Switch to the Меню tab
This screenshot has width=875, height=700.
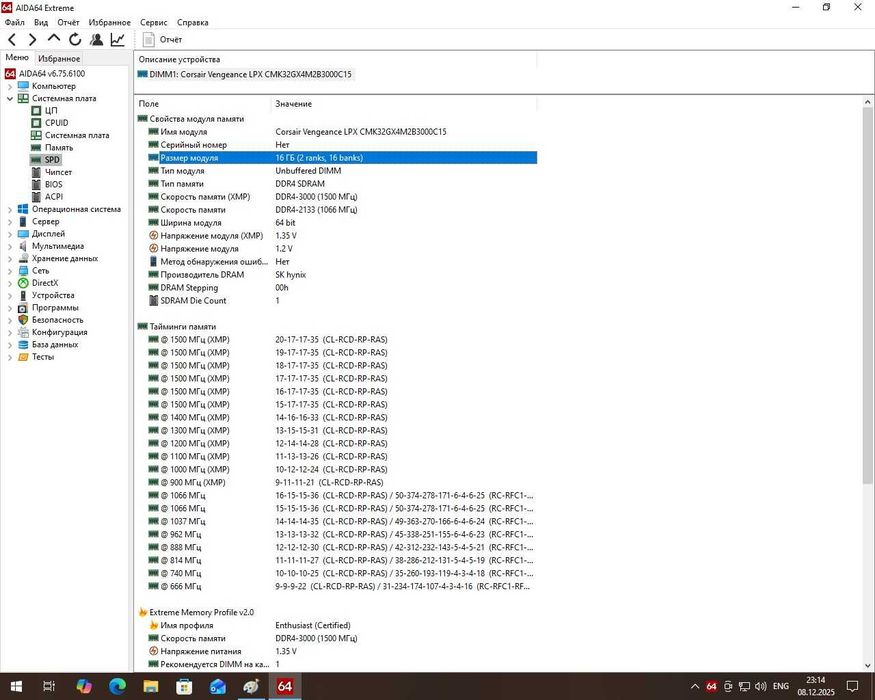17,57
